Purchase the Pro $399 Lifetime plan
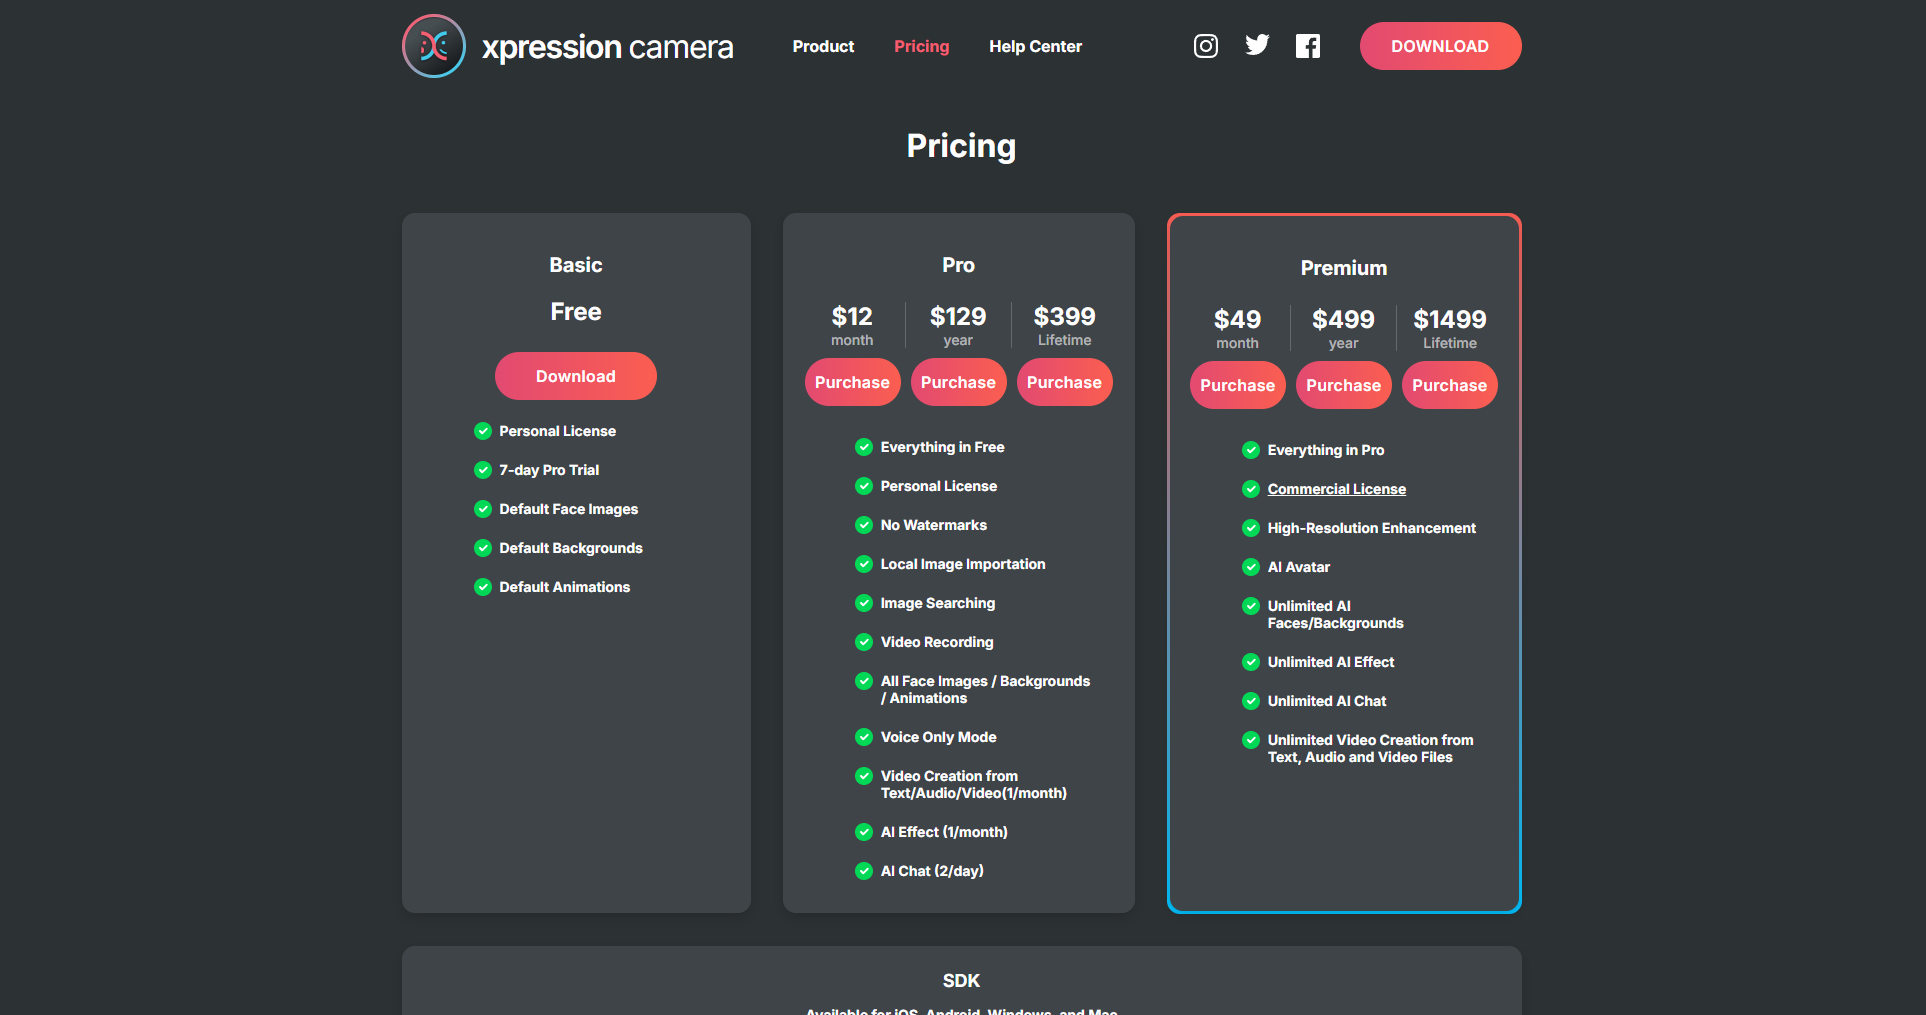The image size is (1926, 1015). [1064, 382]
